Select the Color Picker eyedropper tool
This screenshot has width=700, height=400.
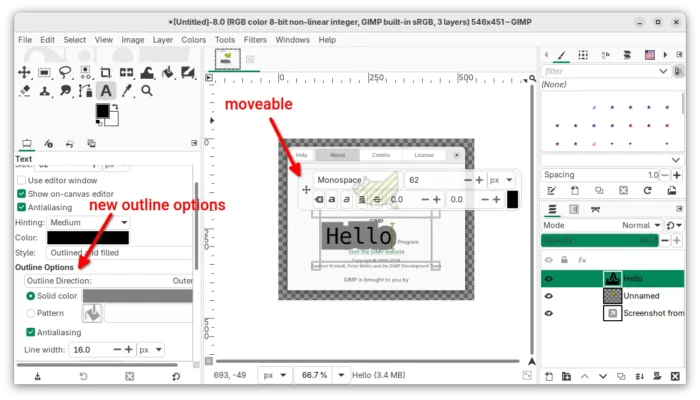point(126,91)
